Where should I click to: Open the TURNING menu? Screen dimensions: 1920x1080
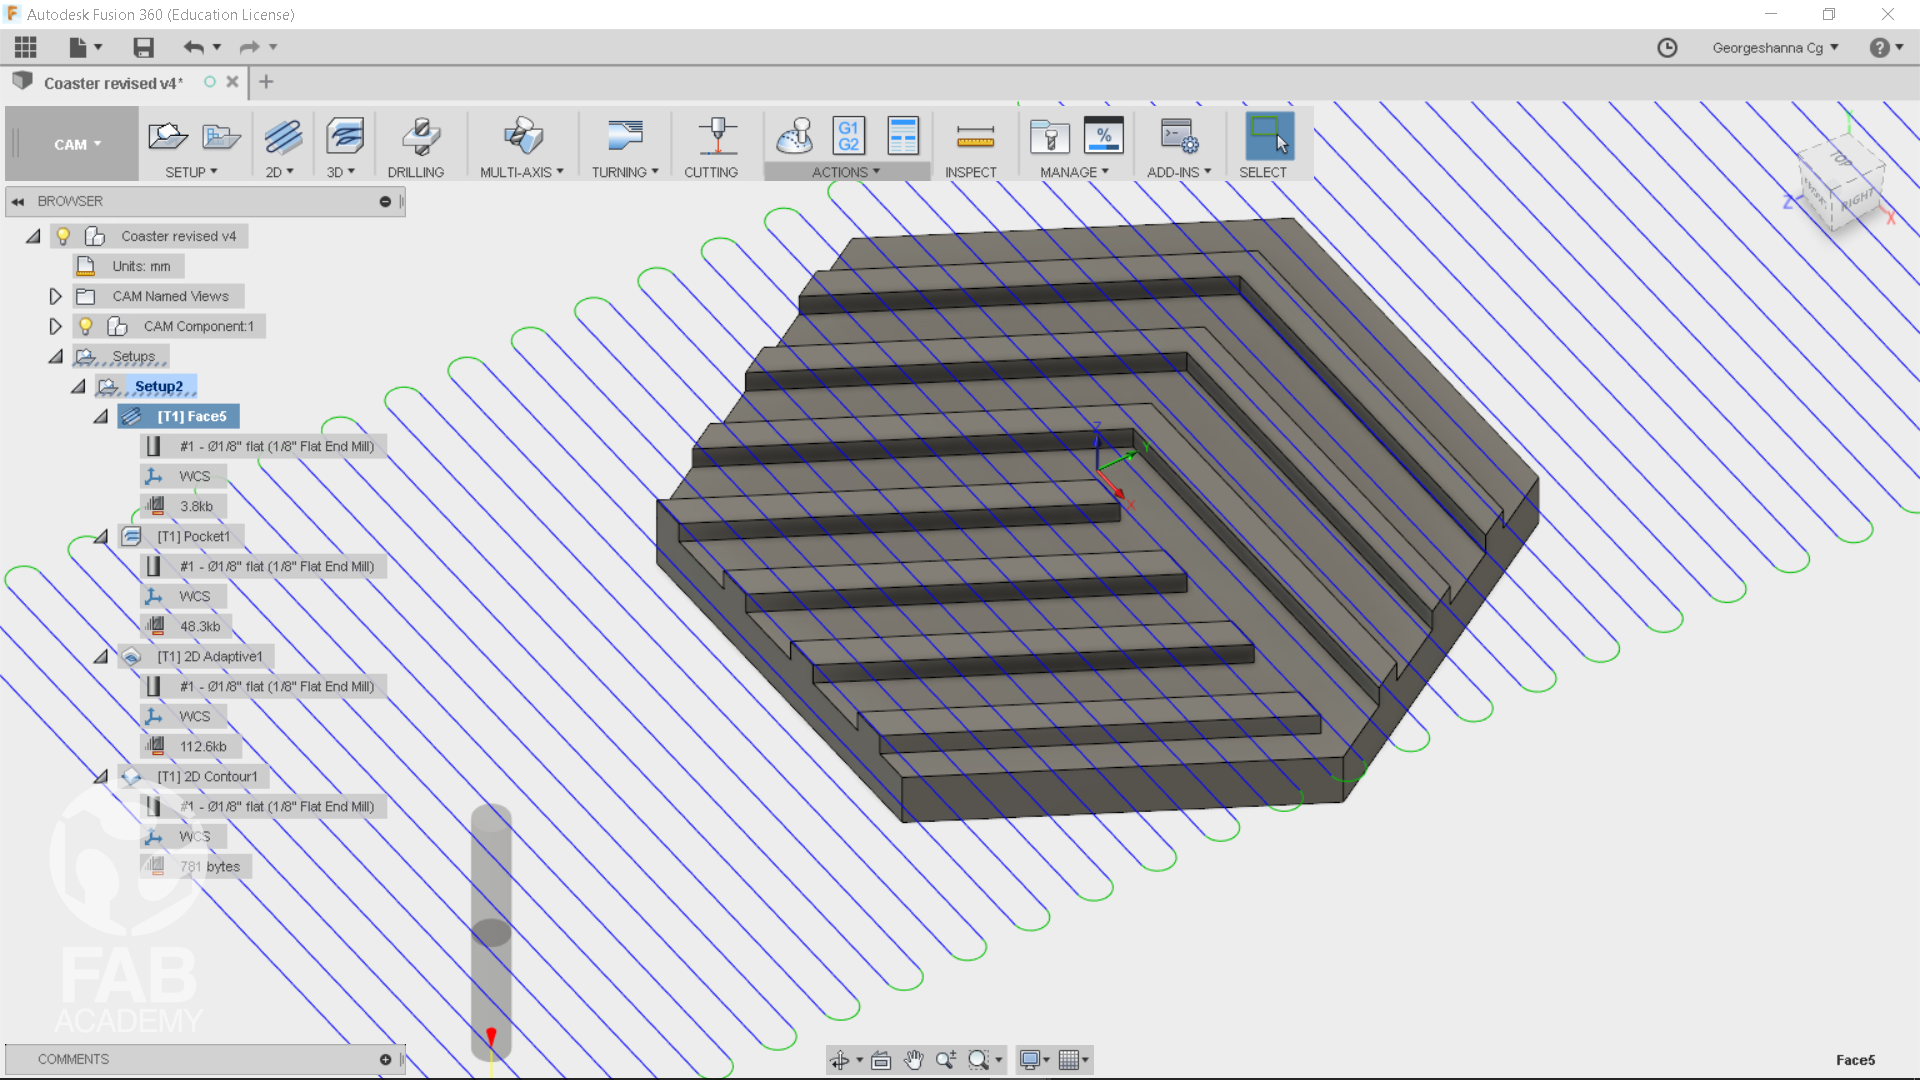625,172
